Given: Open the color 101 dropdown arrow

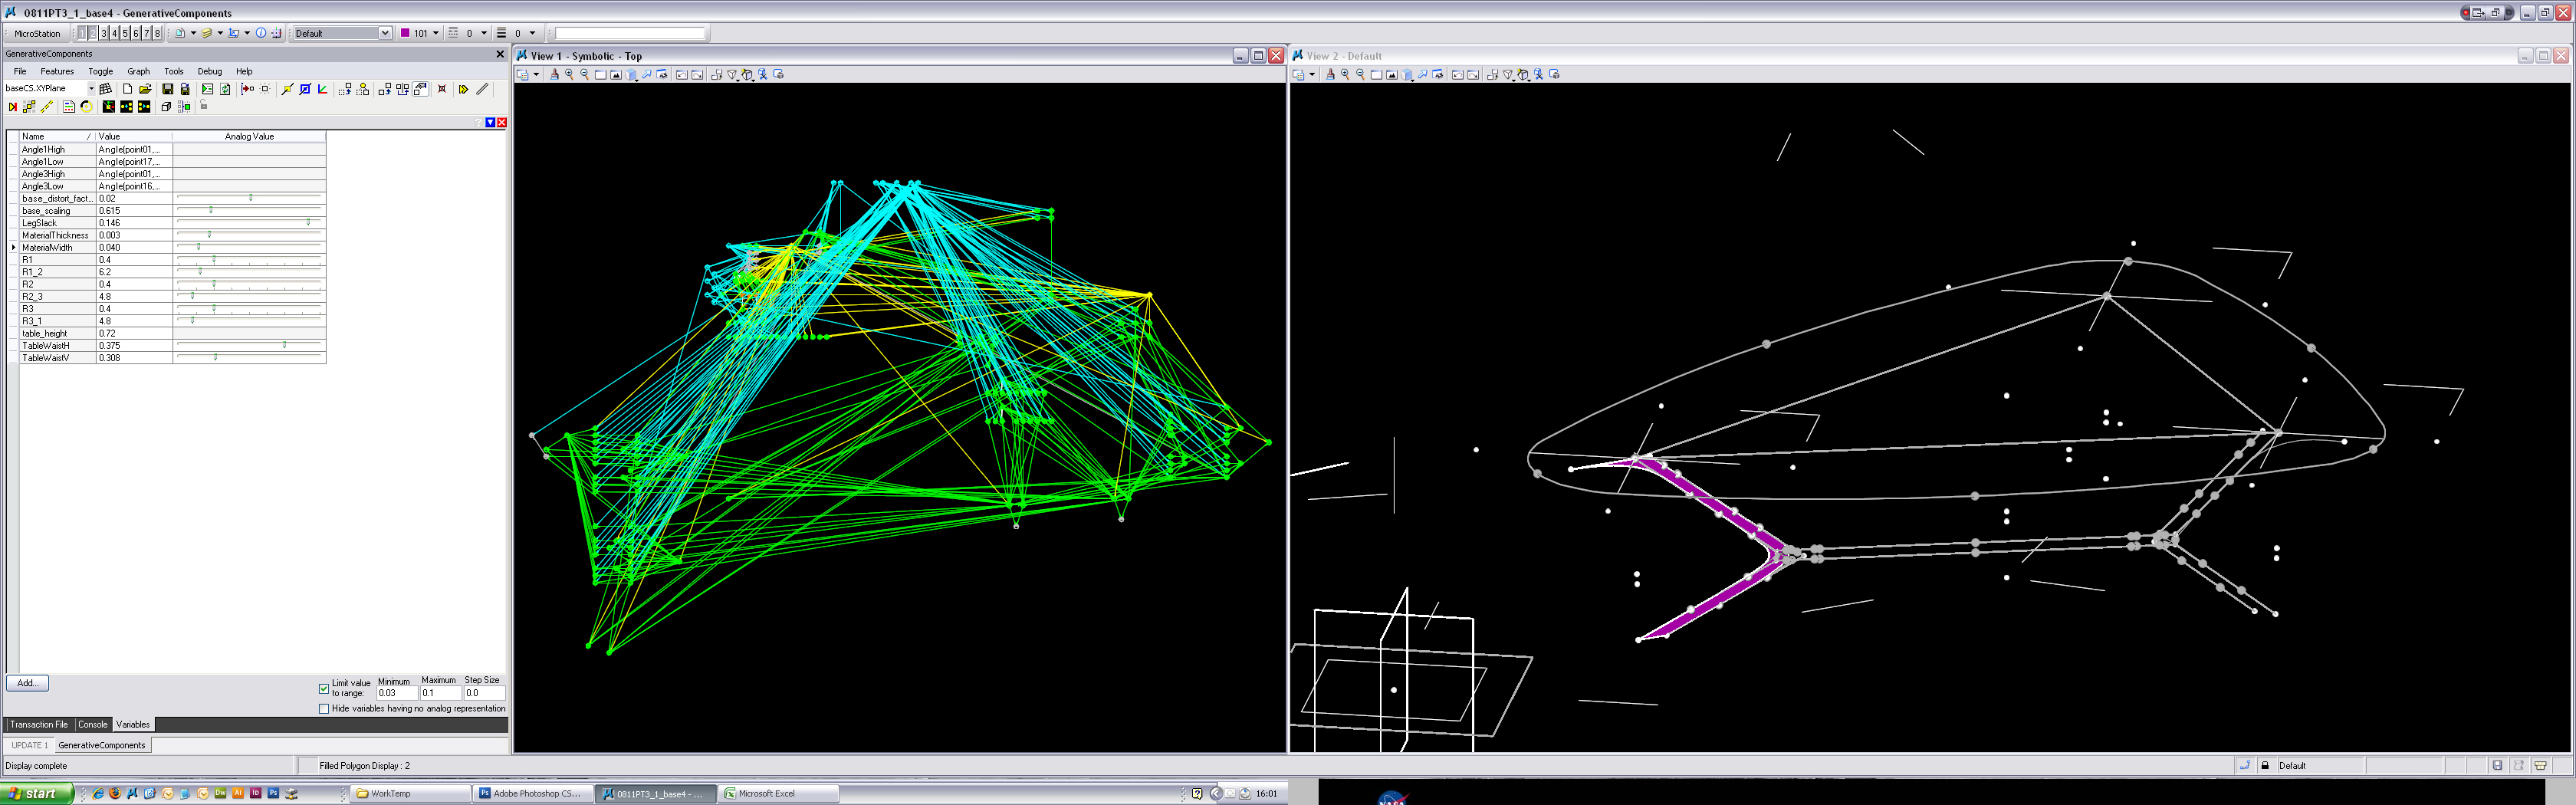Looking at the screenshot, I should (436, 33).
